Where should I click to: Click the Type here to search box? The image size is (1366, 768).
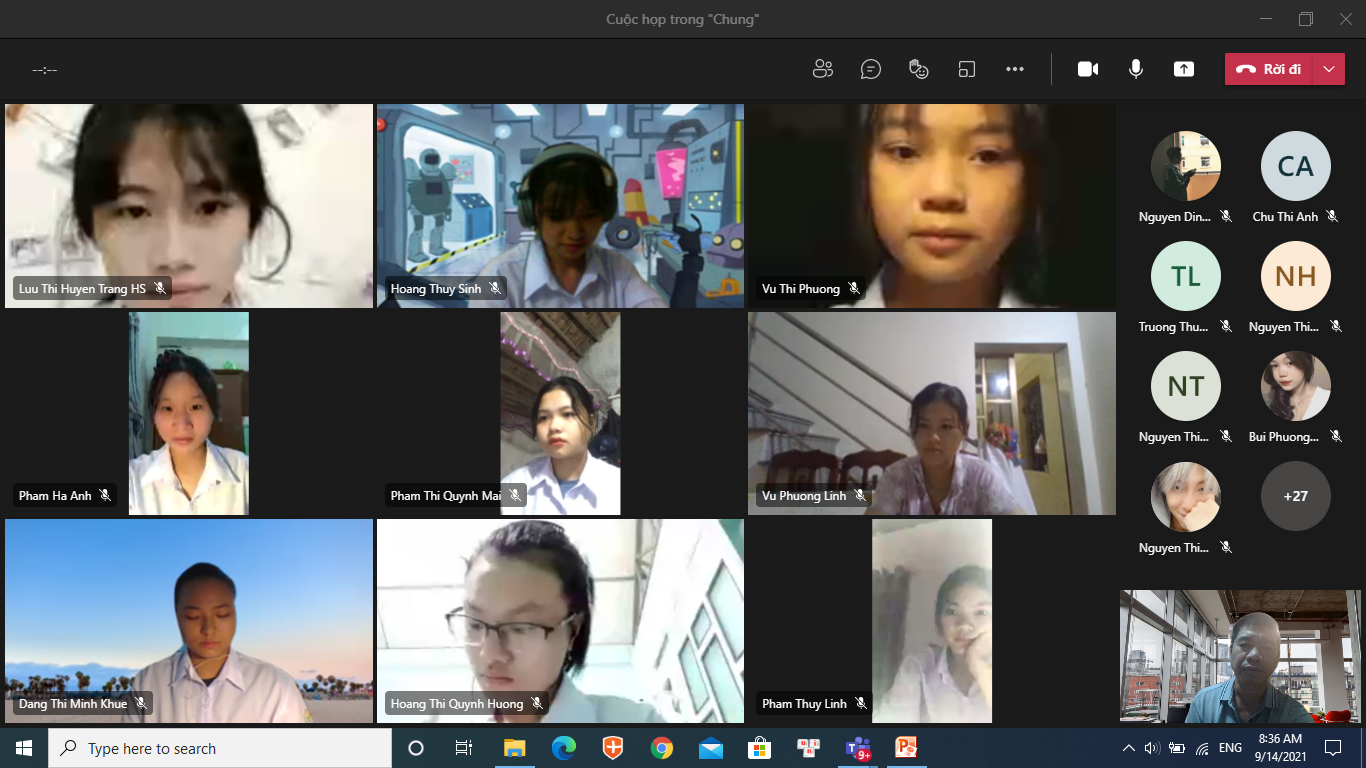[x=220, y=748]
